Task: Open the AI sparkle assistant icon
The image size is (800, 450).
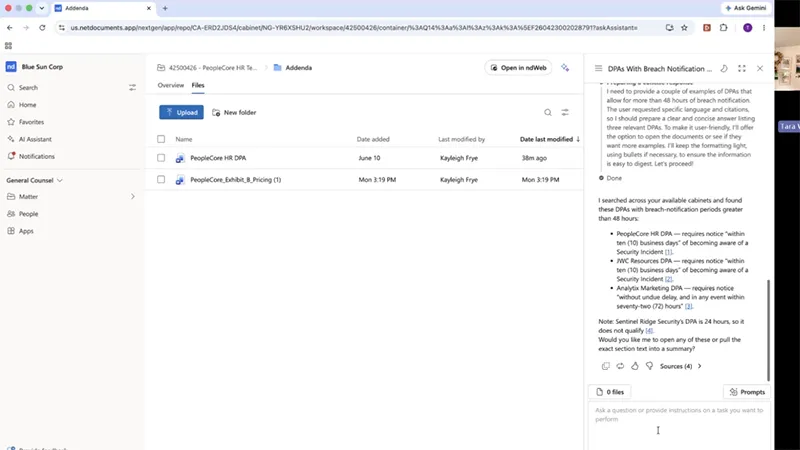Action: tap(565, 67)
